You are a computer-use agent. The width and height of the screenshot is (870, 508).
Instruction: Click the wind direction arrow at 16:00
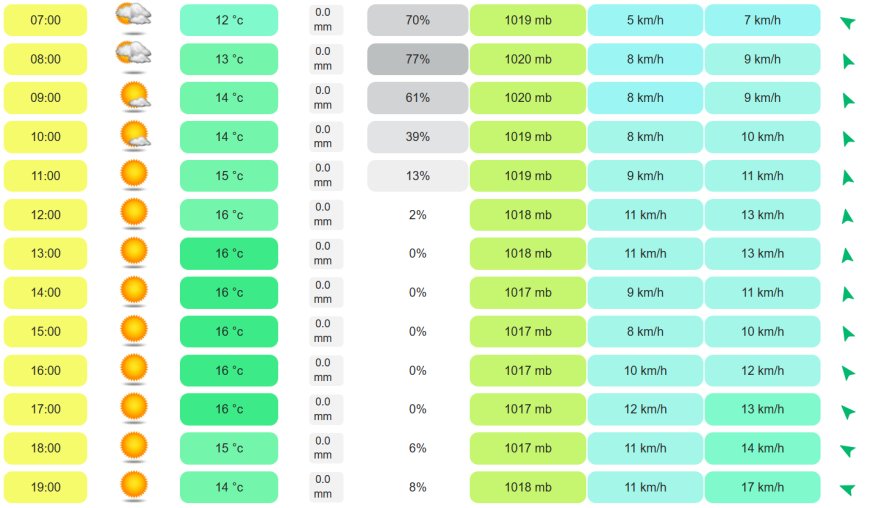(848, 373)
